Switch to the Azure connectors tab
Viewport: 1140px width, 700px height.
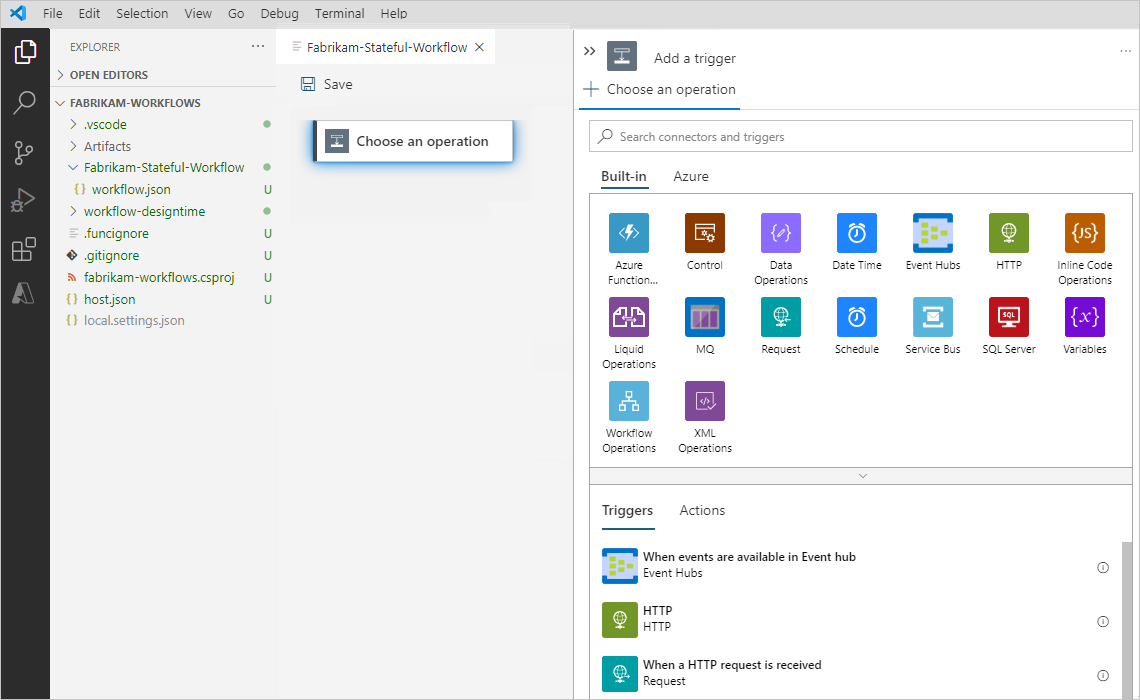click(691, 176)
